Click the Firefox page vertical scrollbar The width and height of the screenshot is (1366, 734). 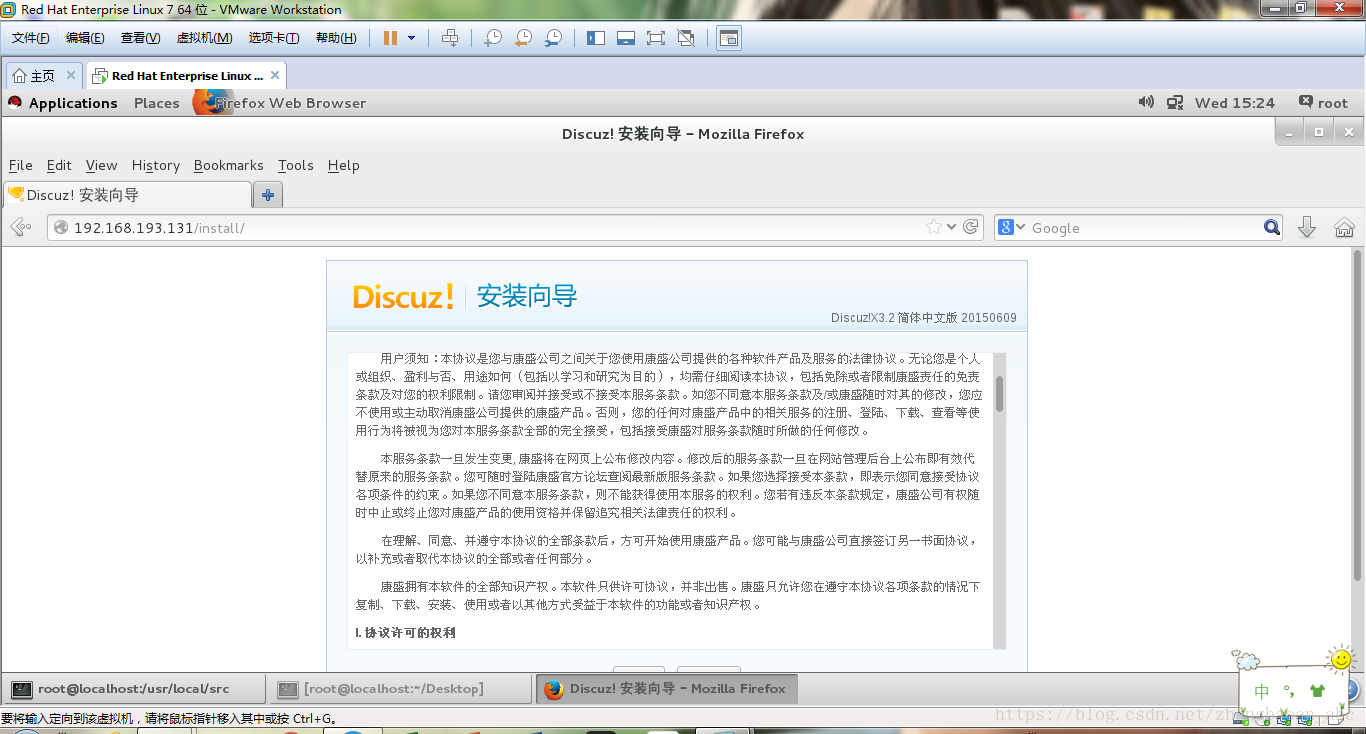pyautogui.click(x=1358, y=415)
